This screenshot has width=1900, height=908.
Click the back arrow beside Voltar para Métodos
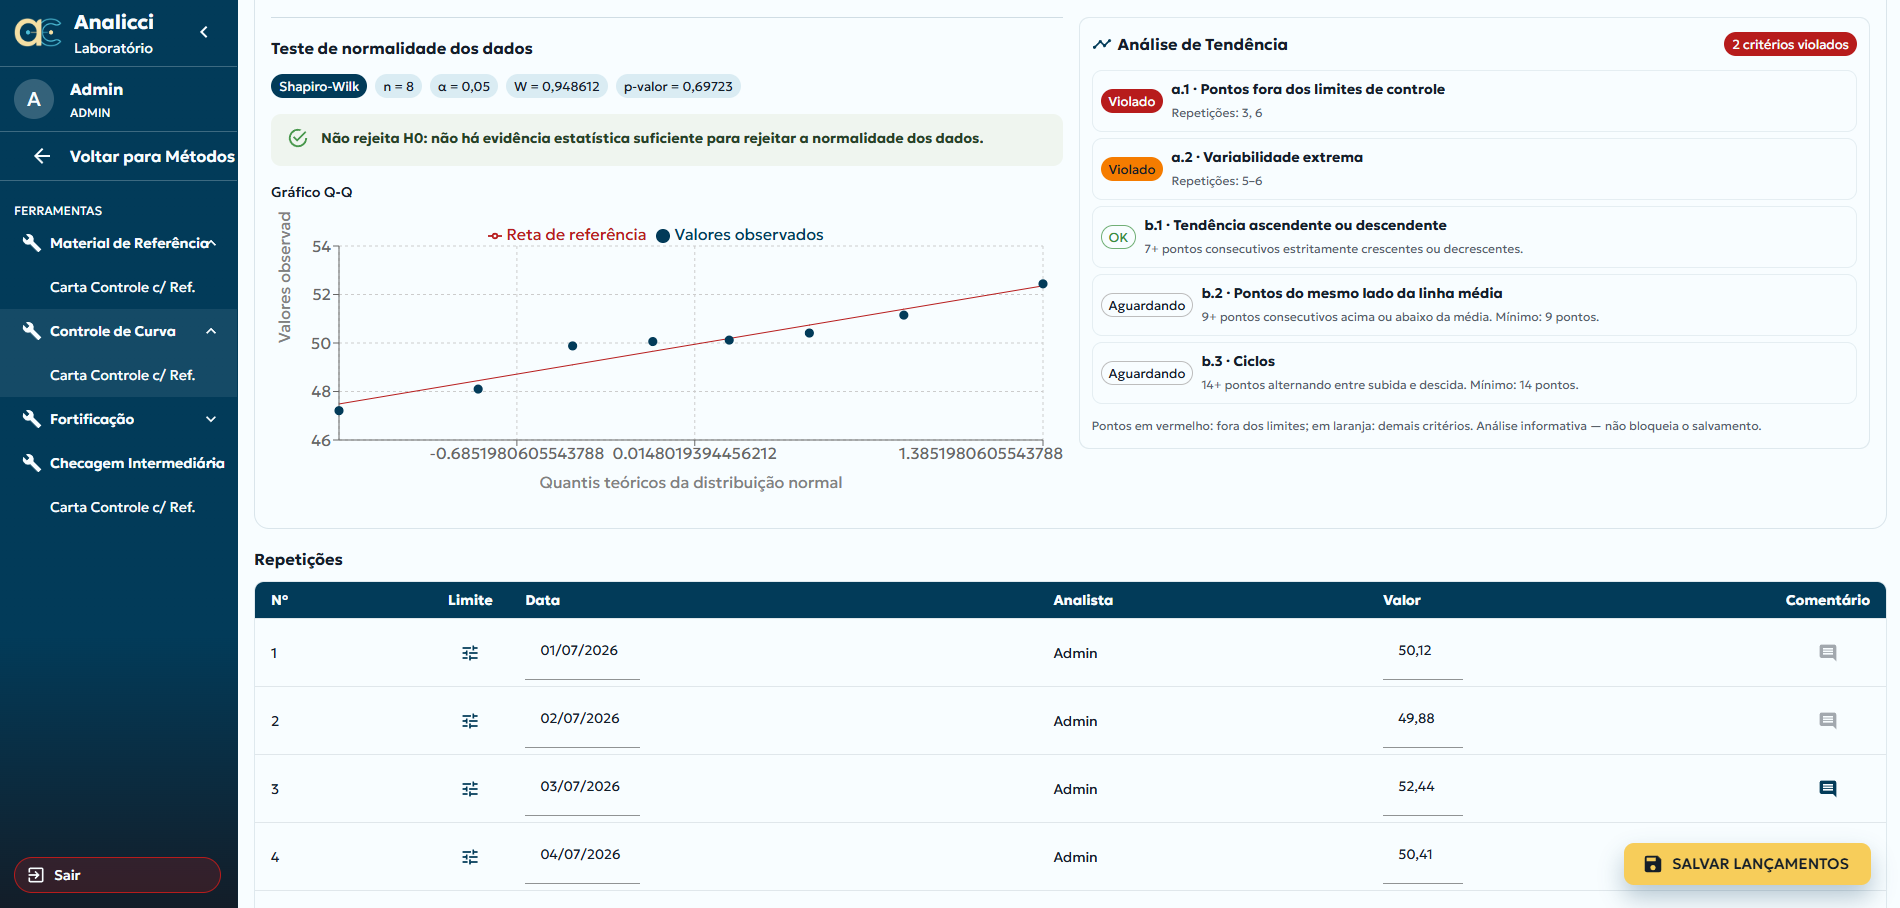pyautogui.click(x=42, y=156)
